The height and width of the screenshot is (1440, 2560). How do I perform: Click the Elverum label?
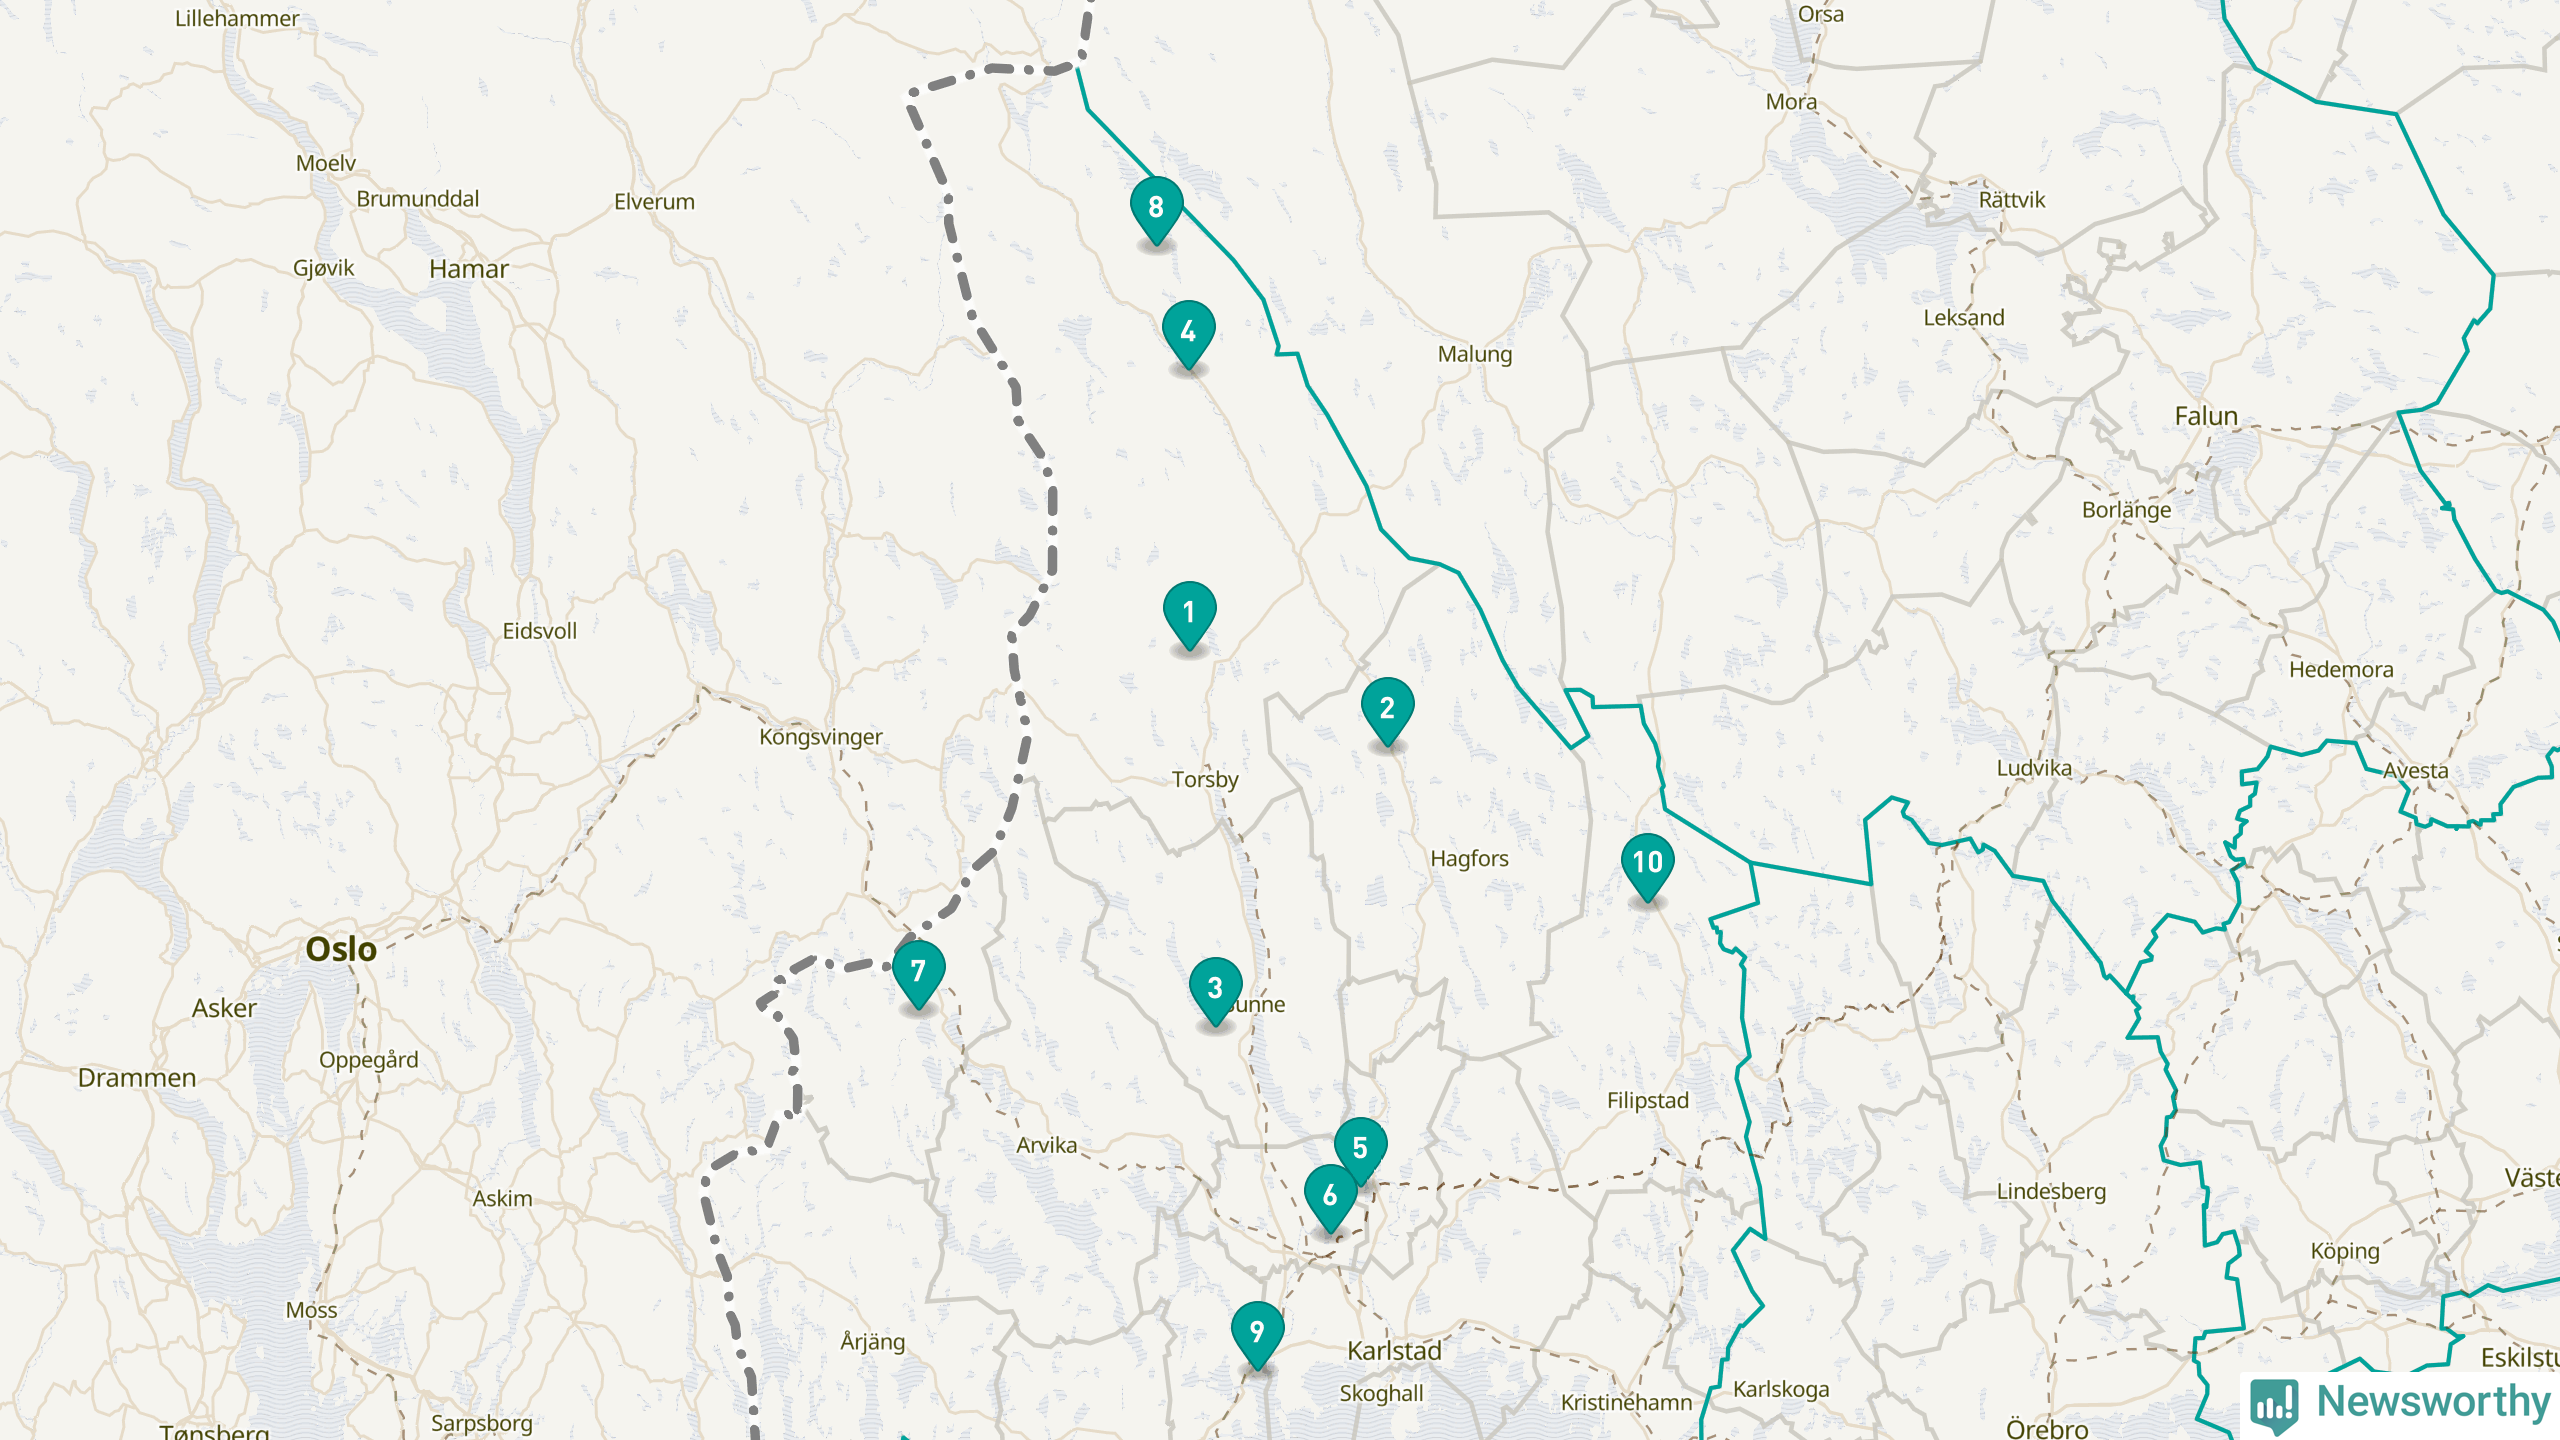coord(654,202)
